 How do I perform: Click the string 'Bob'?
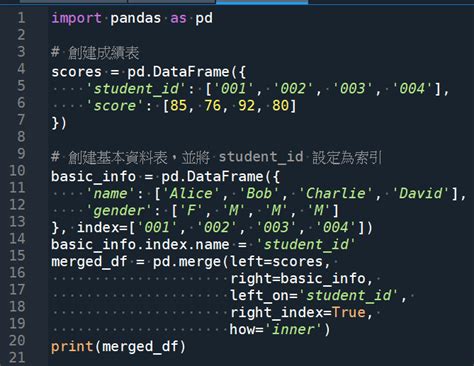pos(259,194)
